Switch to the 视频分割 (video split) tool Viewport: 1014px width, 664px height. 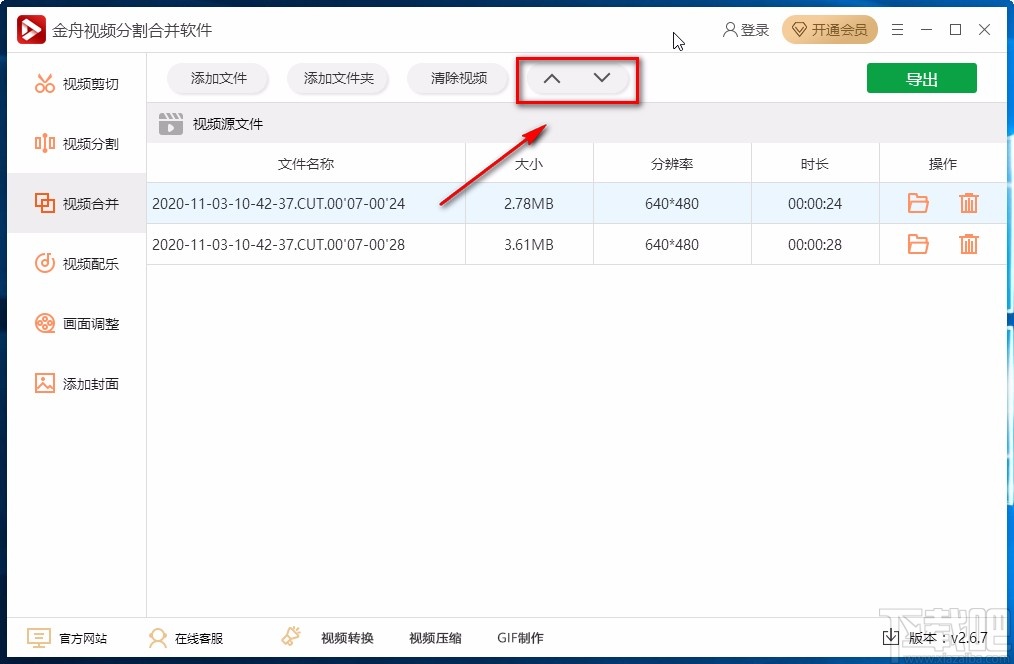[x=75, y=143]
